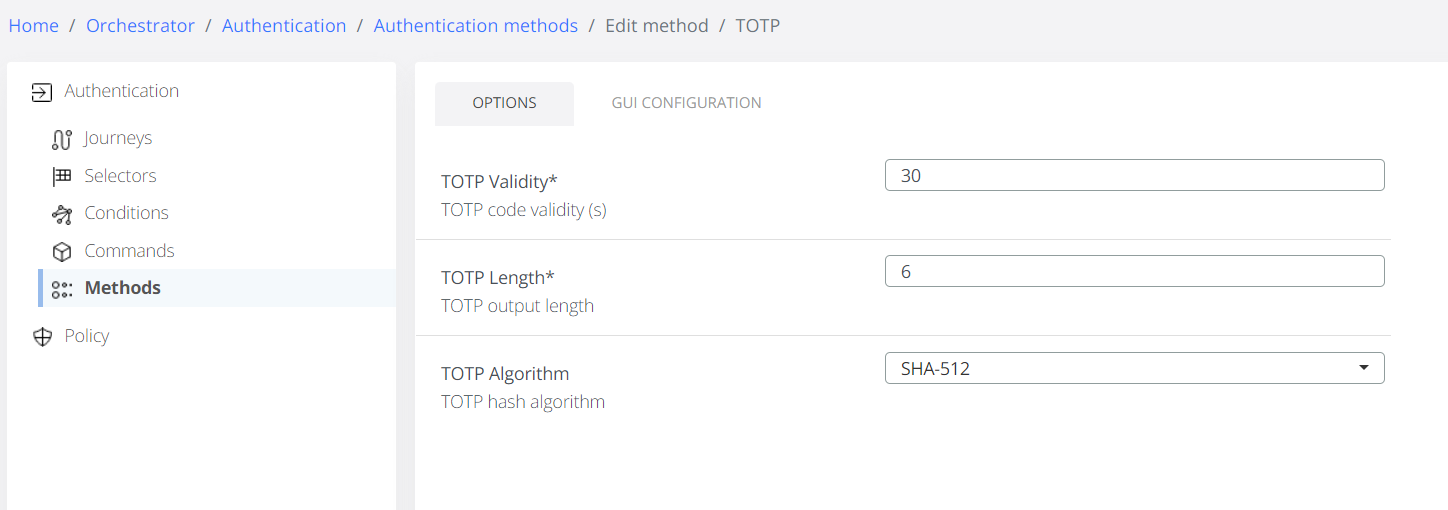Open Orchestrator breadcrumb link
This screenshot has height=510, width=1448.
pos(140,26)
